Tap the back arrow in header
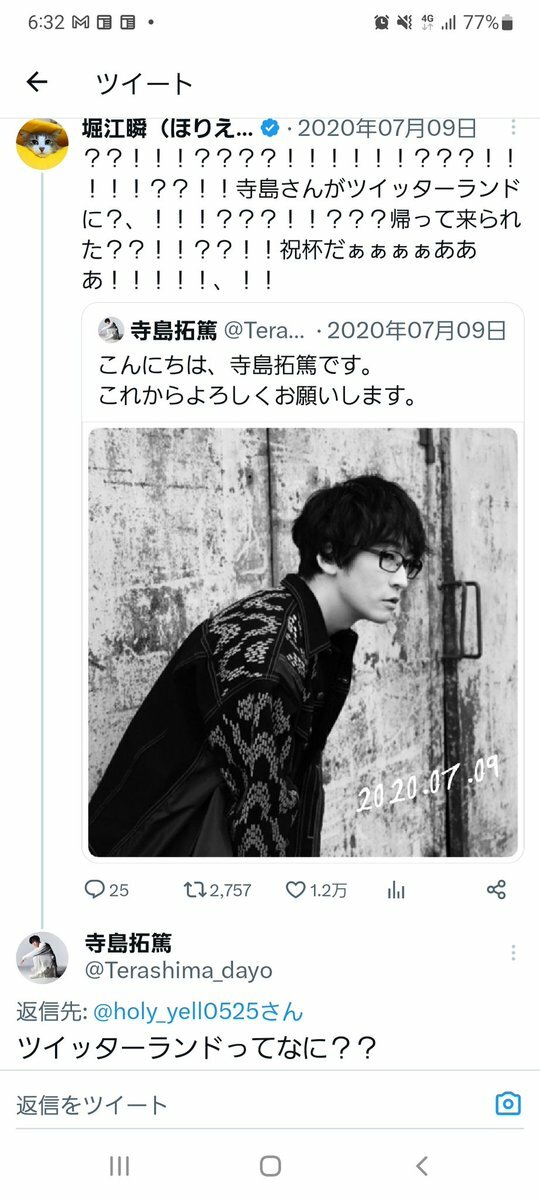Image resolution: width=540 pixels, height=1199 pixels. pos(37,83)
